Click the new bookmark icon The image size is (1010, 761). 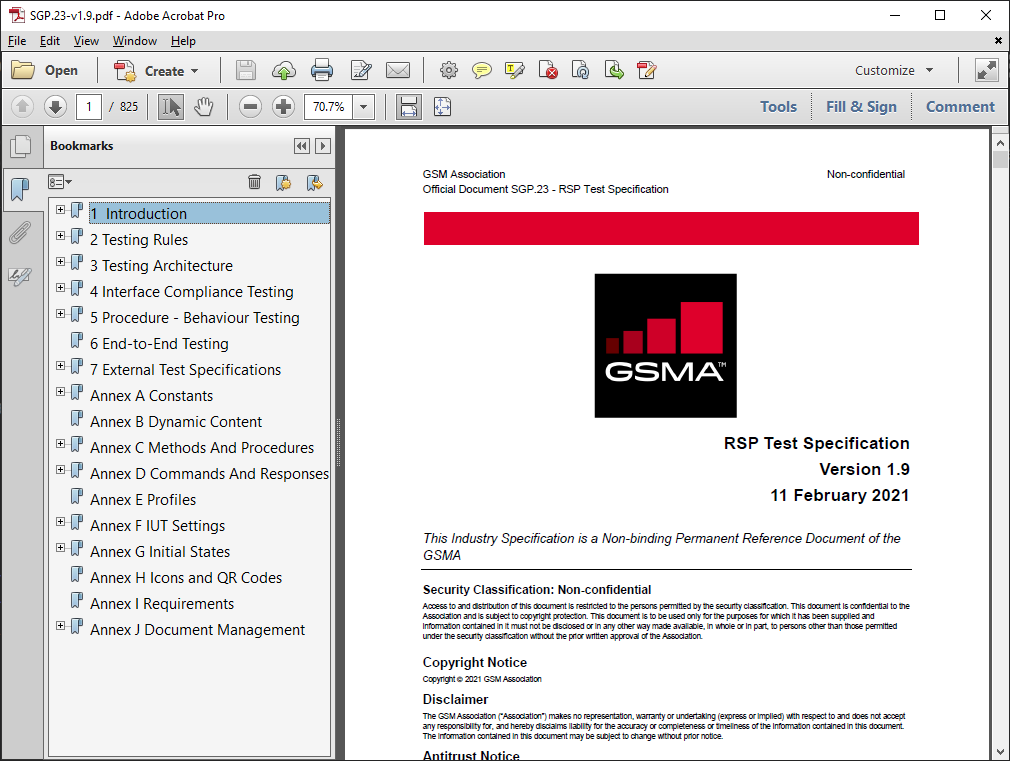(x=283, y=182)
